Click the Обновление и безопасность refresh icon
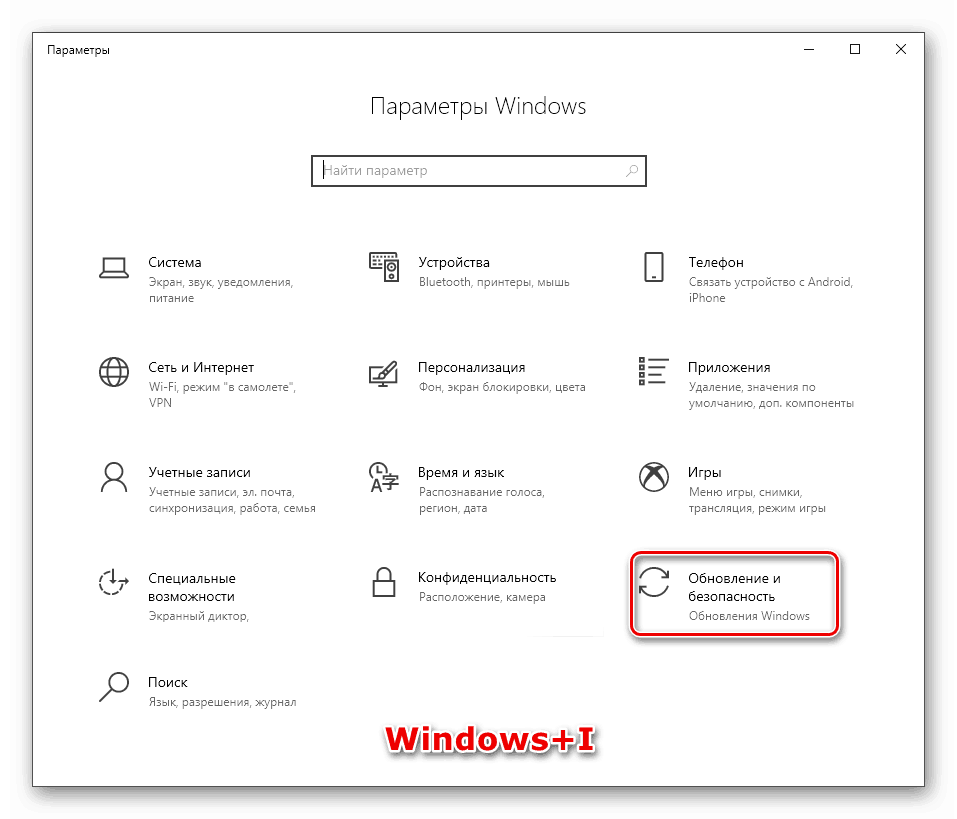The height and width of the screenshot is (819, 957). [x=654, y=582]
